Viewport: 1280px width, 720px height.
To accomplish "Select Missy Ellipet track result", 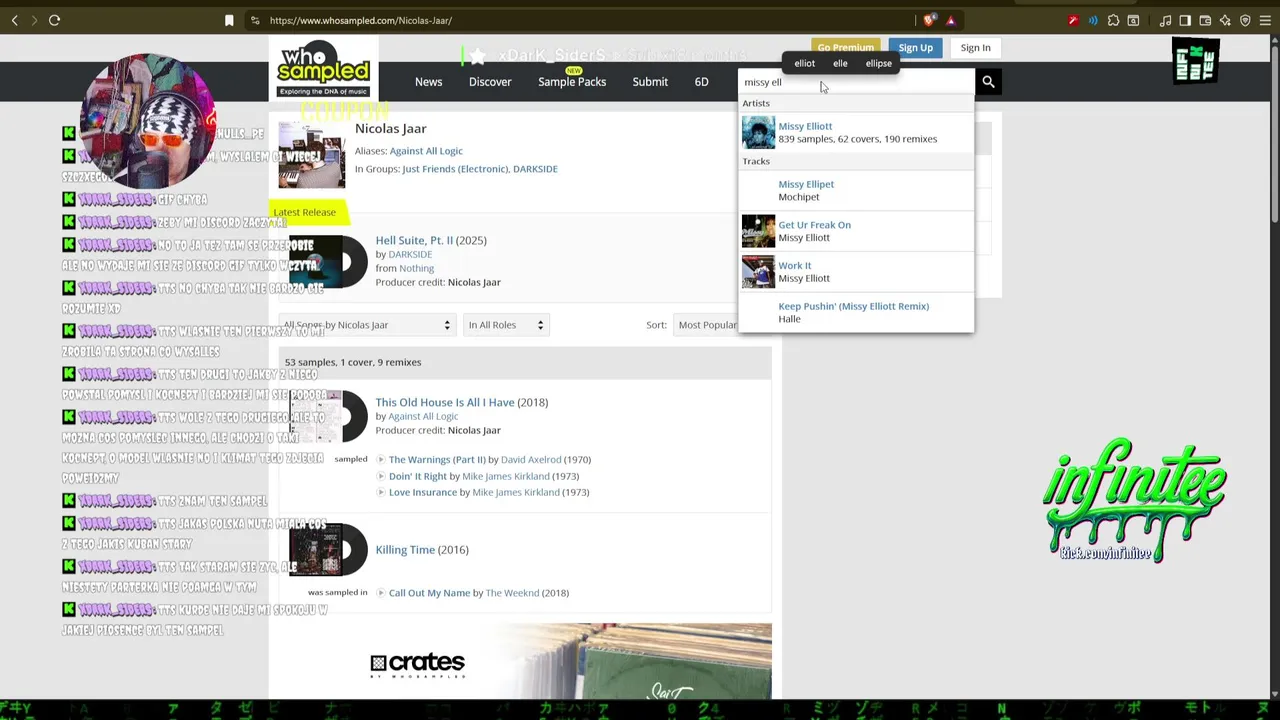I will (x=855, y=190).
